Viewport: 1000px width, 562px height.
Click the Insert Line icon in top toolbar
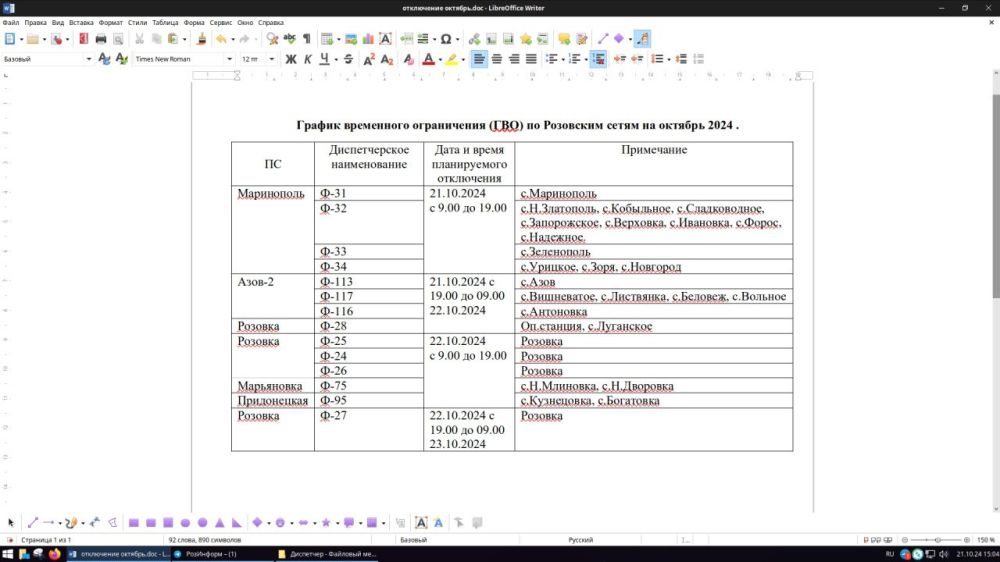click(x=603, y=39)
